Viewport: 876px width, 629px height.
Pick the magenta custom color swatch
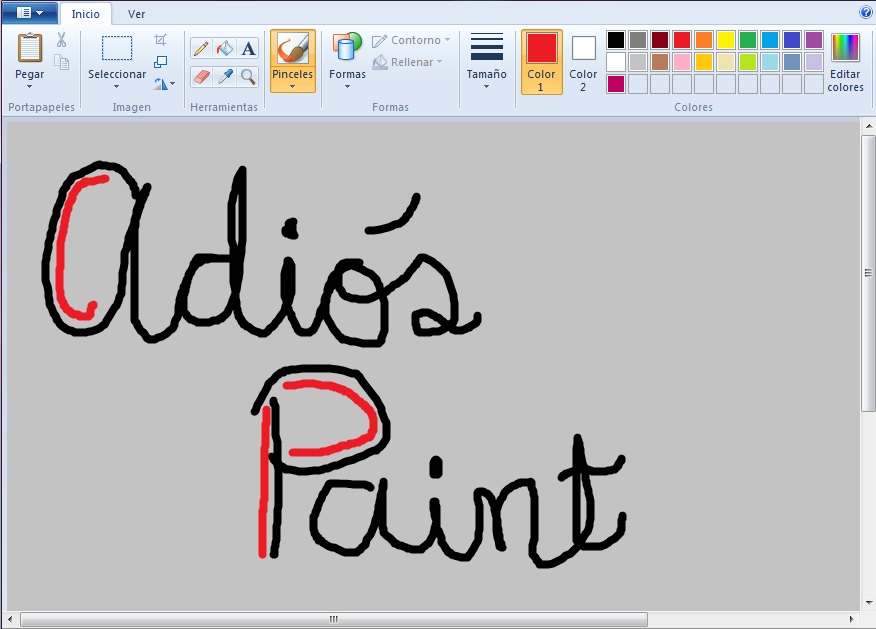616,84
